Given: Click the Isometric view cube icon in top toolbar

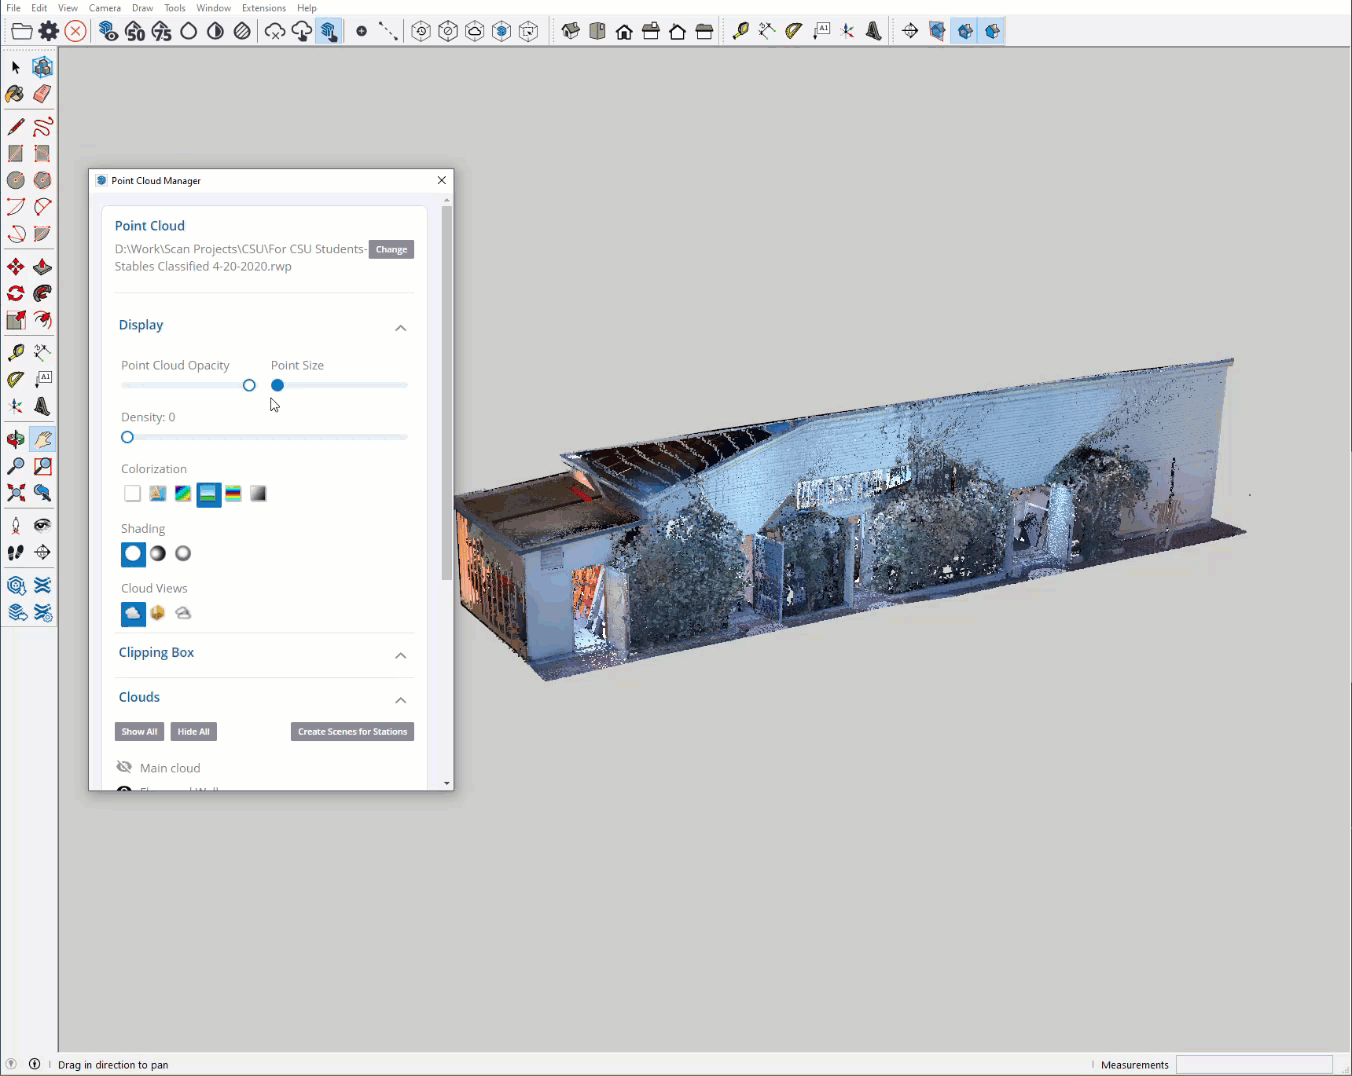Looking at the screenshot, I should tap(571, 31).
